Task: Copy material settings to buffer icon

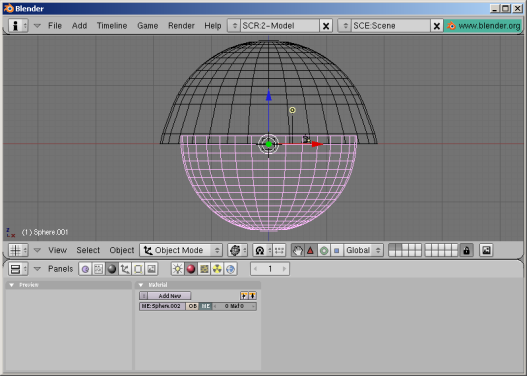Action: [244, 296]
